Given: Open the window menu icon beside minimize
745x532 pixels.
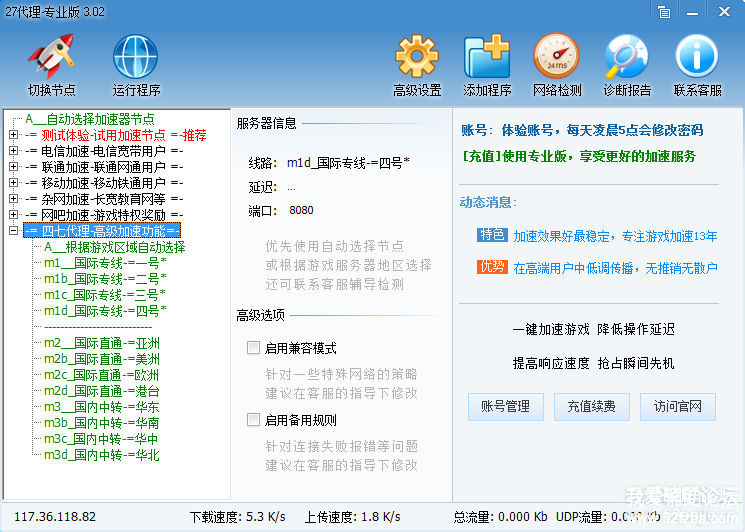Looking at the screenshot, I should [x=664, y=12].
